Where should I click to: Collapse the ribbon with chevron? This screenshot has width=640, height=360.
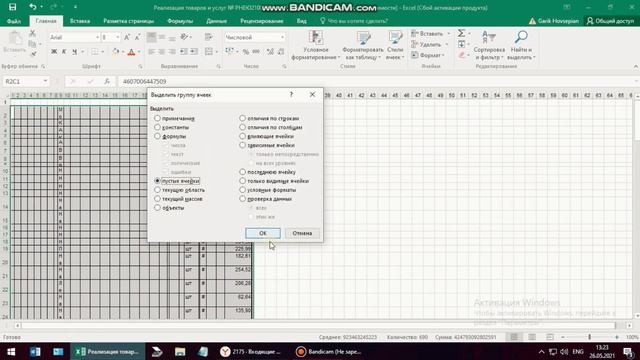tap(636, 66)
